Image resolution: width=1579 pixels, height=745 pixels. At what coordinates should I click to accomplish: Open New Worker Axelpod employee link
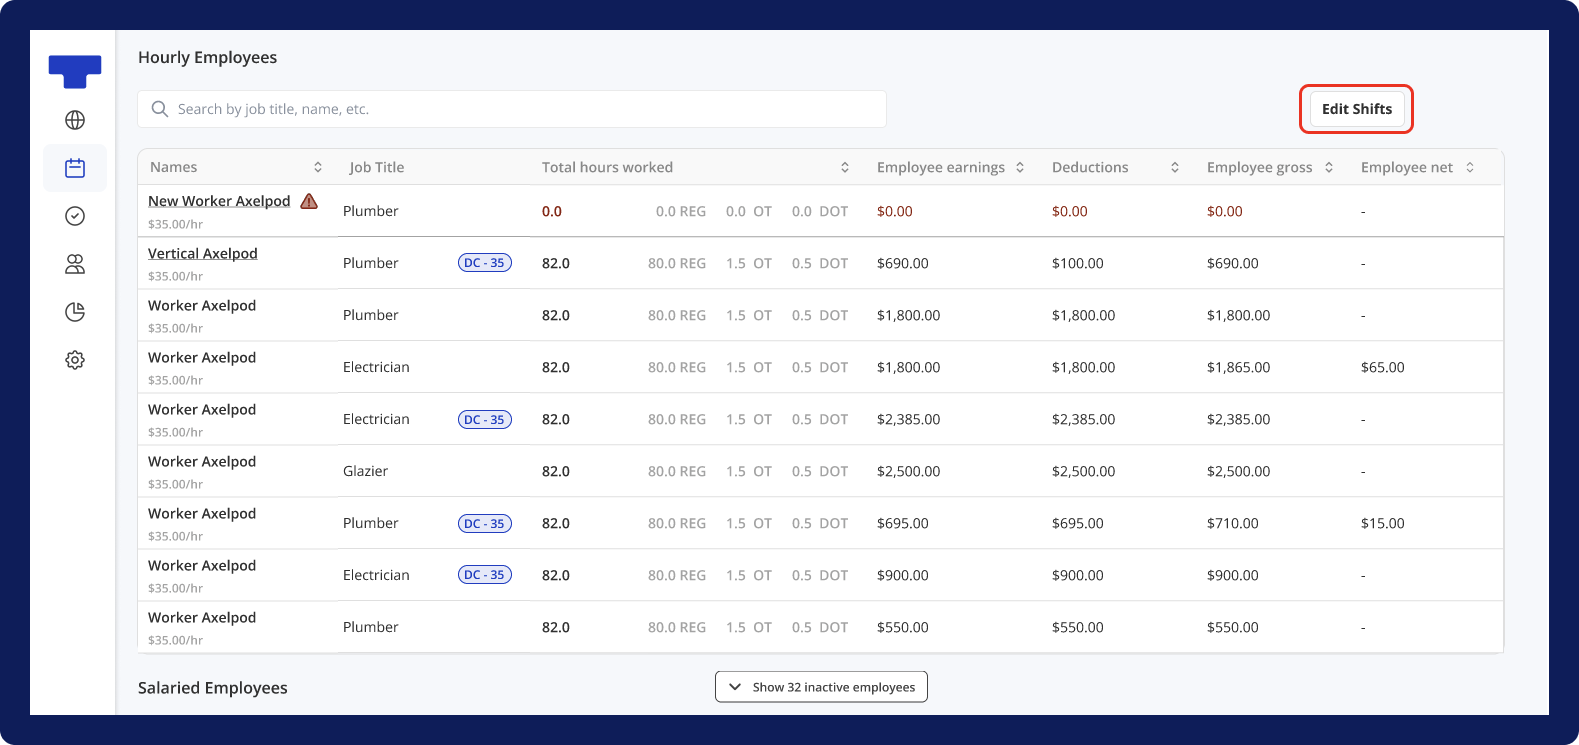(219, 201)
